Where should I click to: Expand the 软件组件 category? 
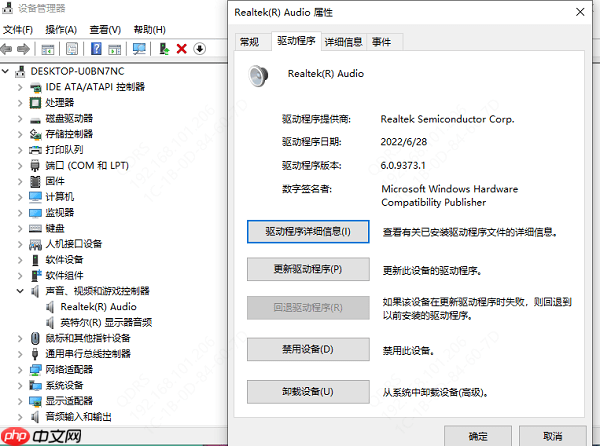coord(20,276)
